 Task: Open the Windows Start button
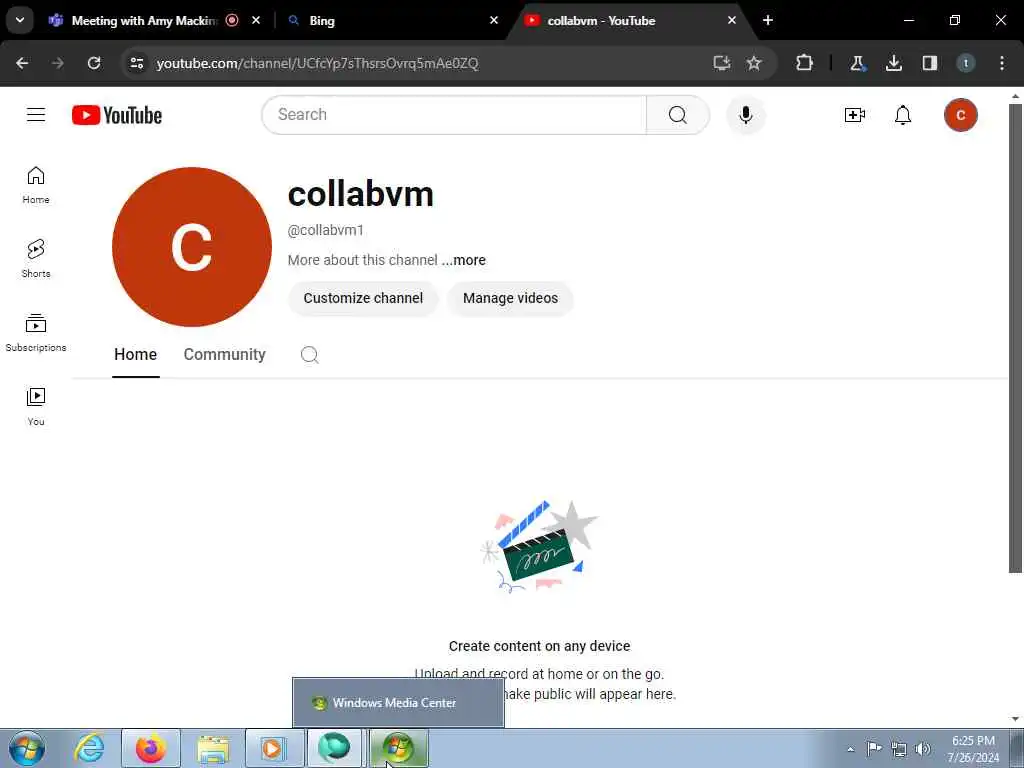(27, 748)
